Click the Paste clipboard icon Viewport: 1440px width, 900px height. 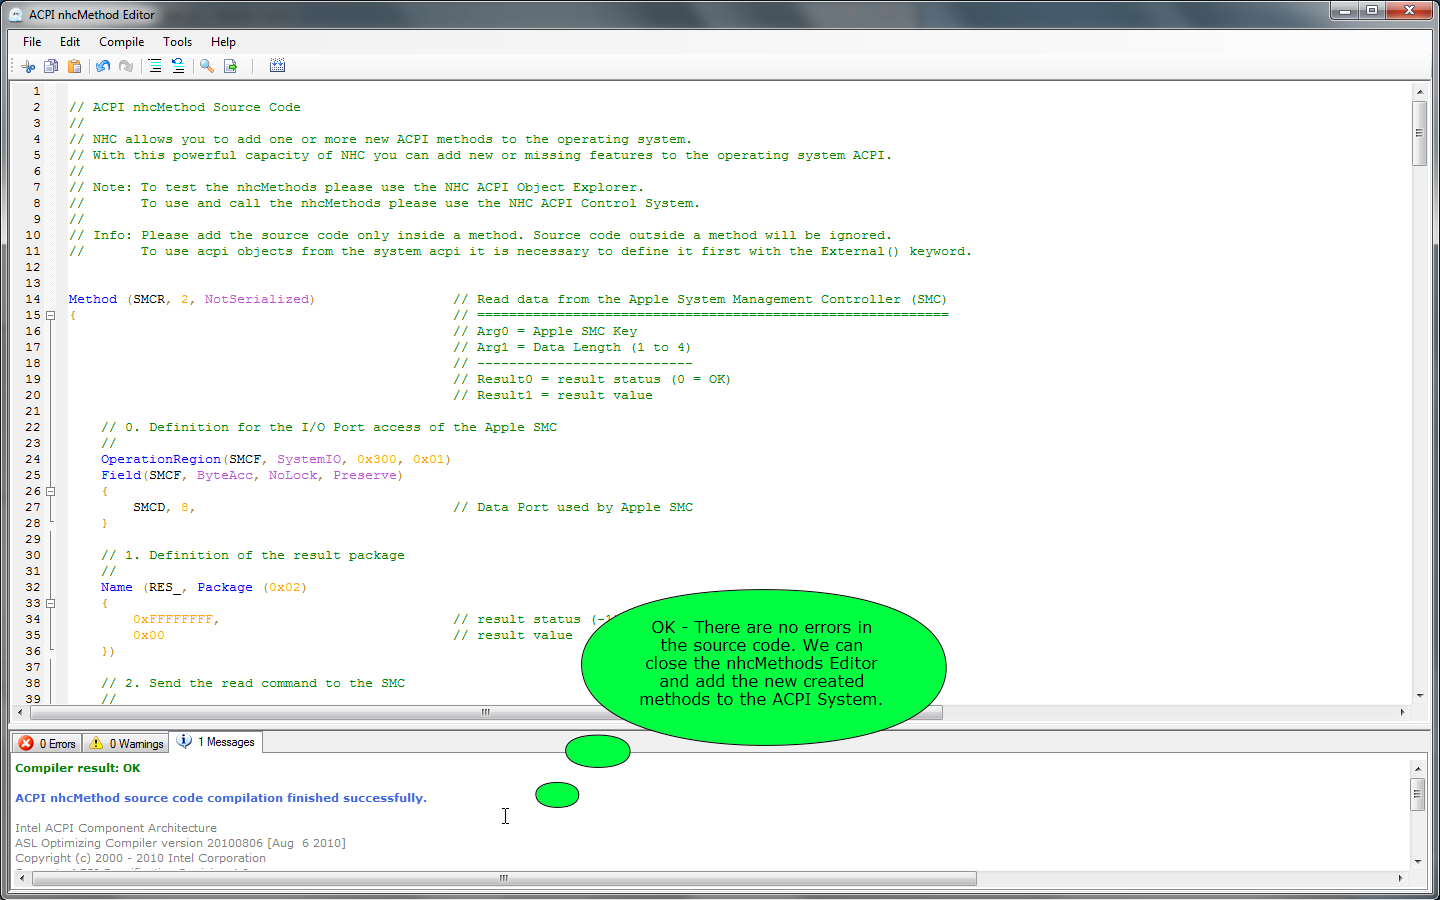point(74,66)
